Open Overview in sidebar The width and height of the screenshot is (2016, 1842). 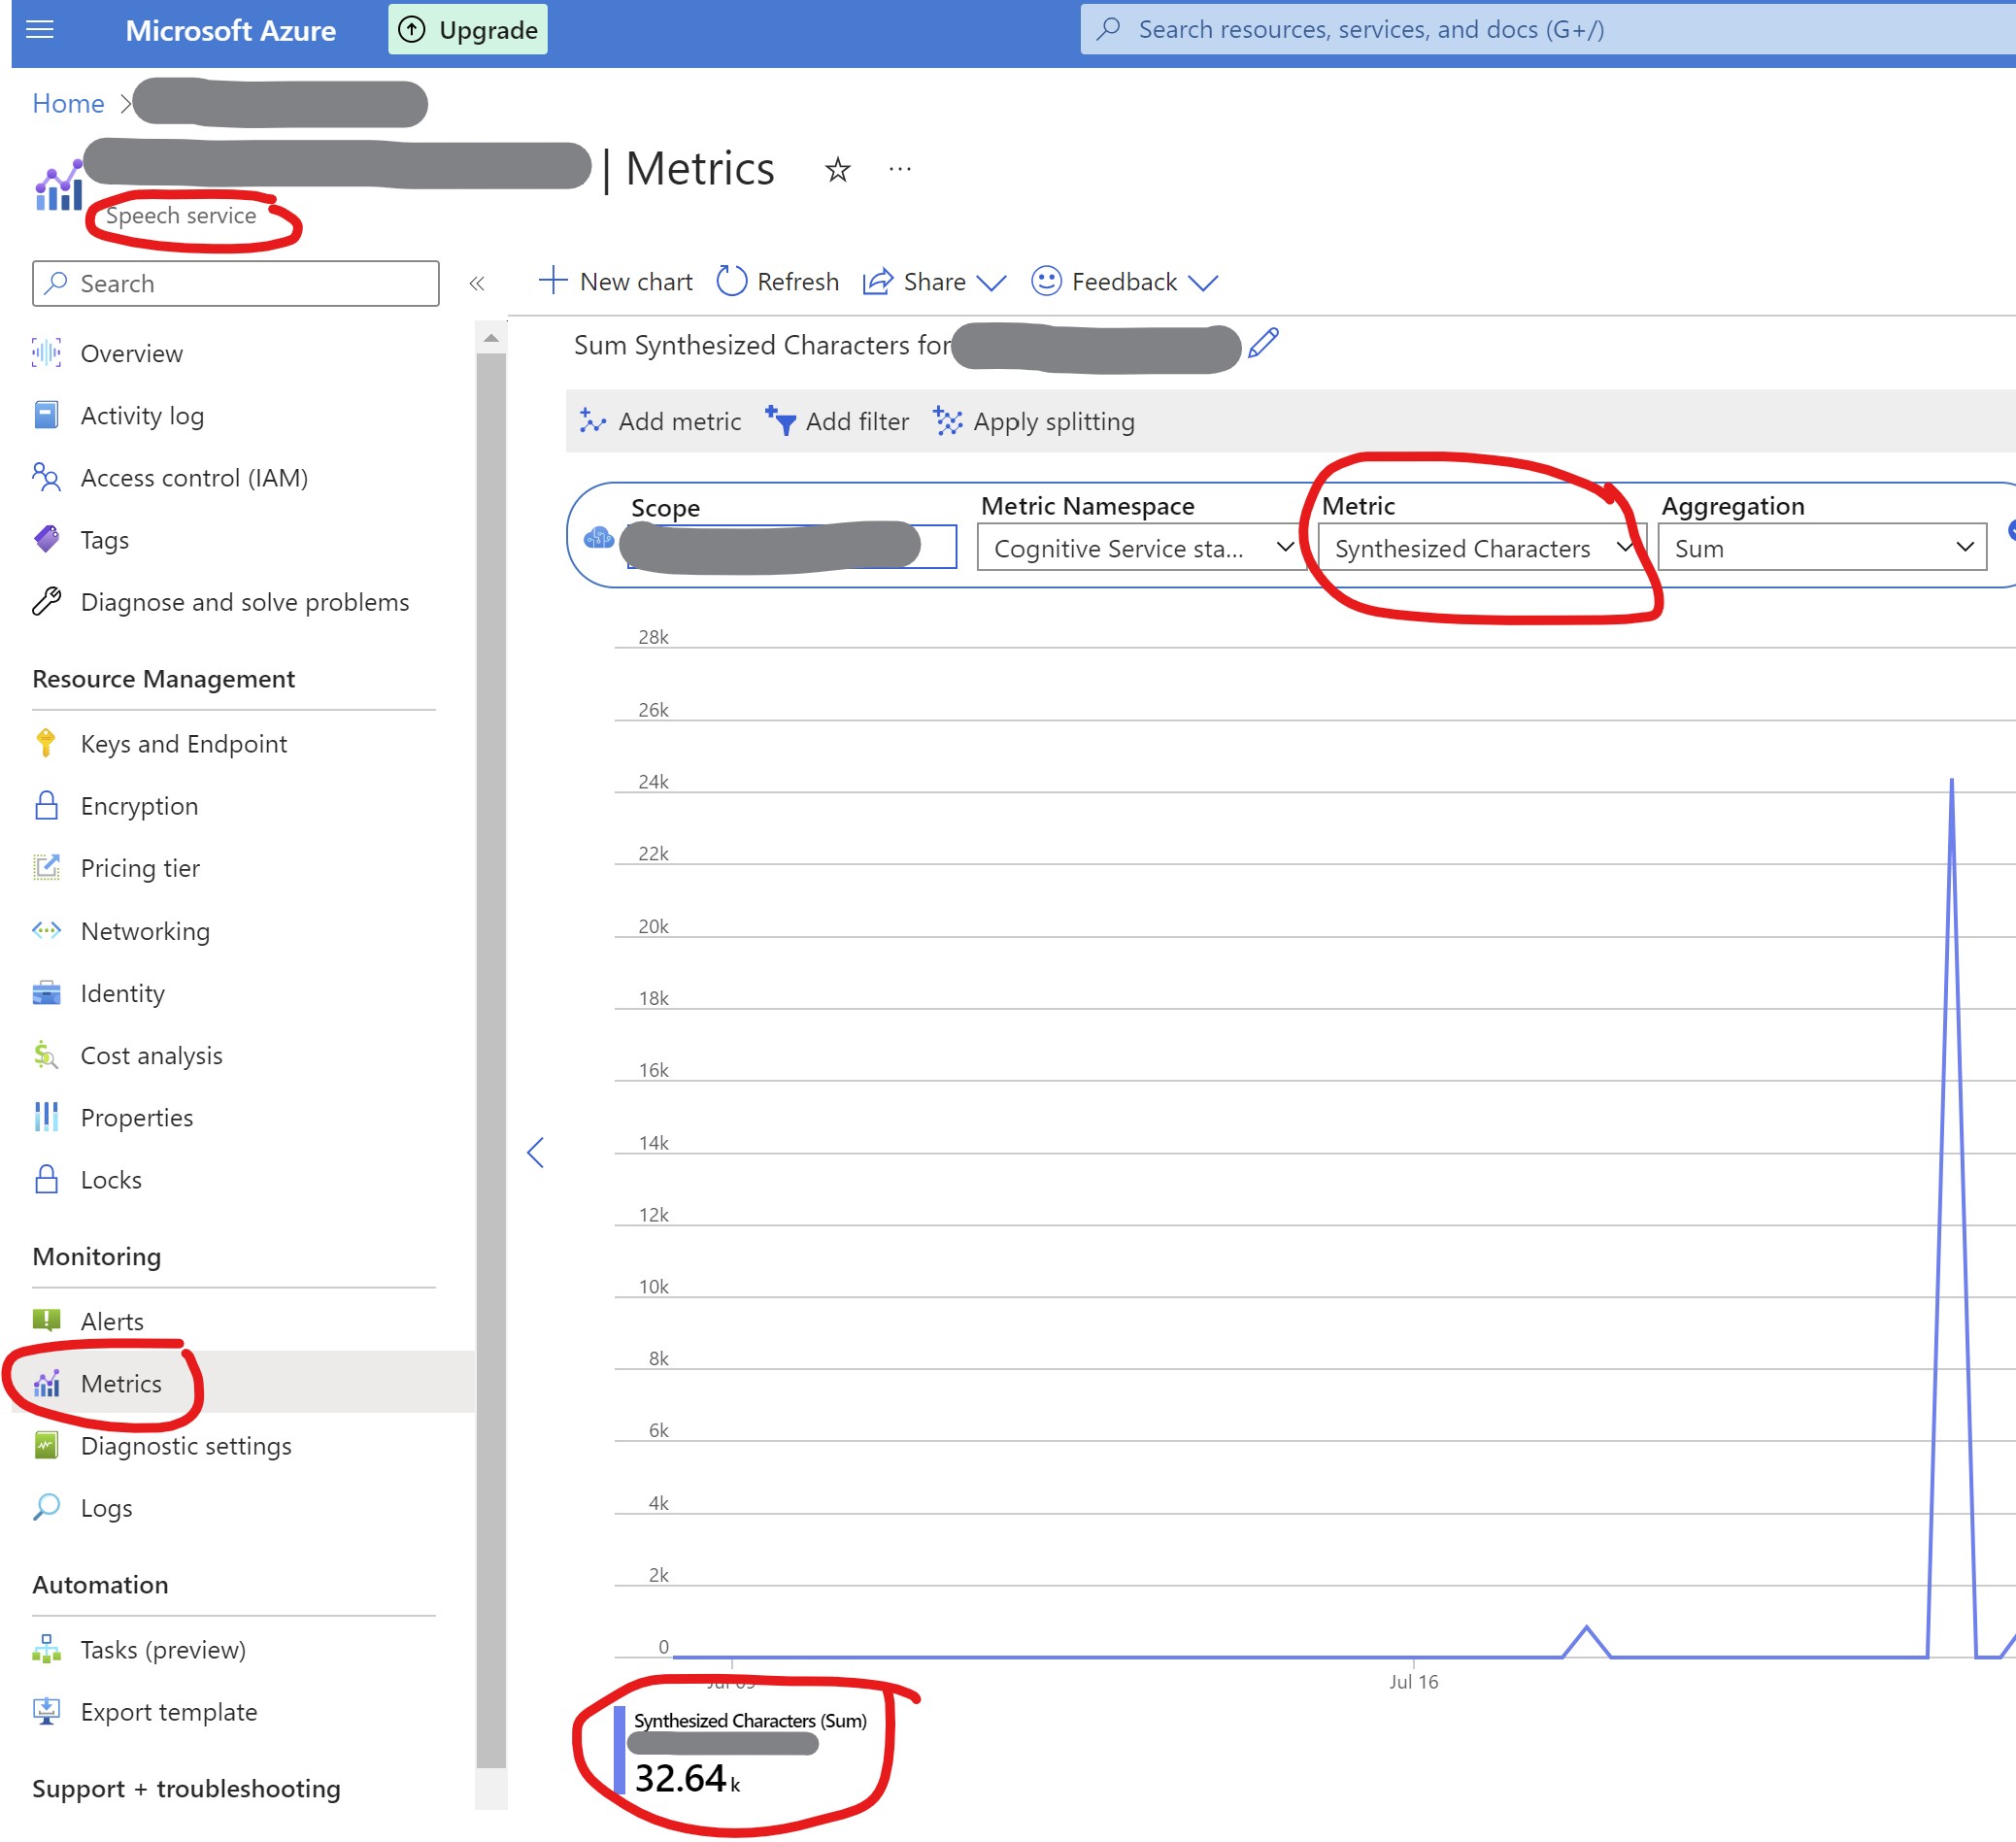pos(131,354)
